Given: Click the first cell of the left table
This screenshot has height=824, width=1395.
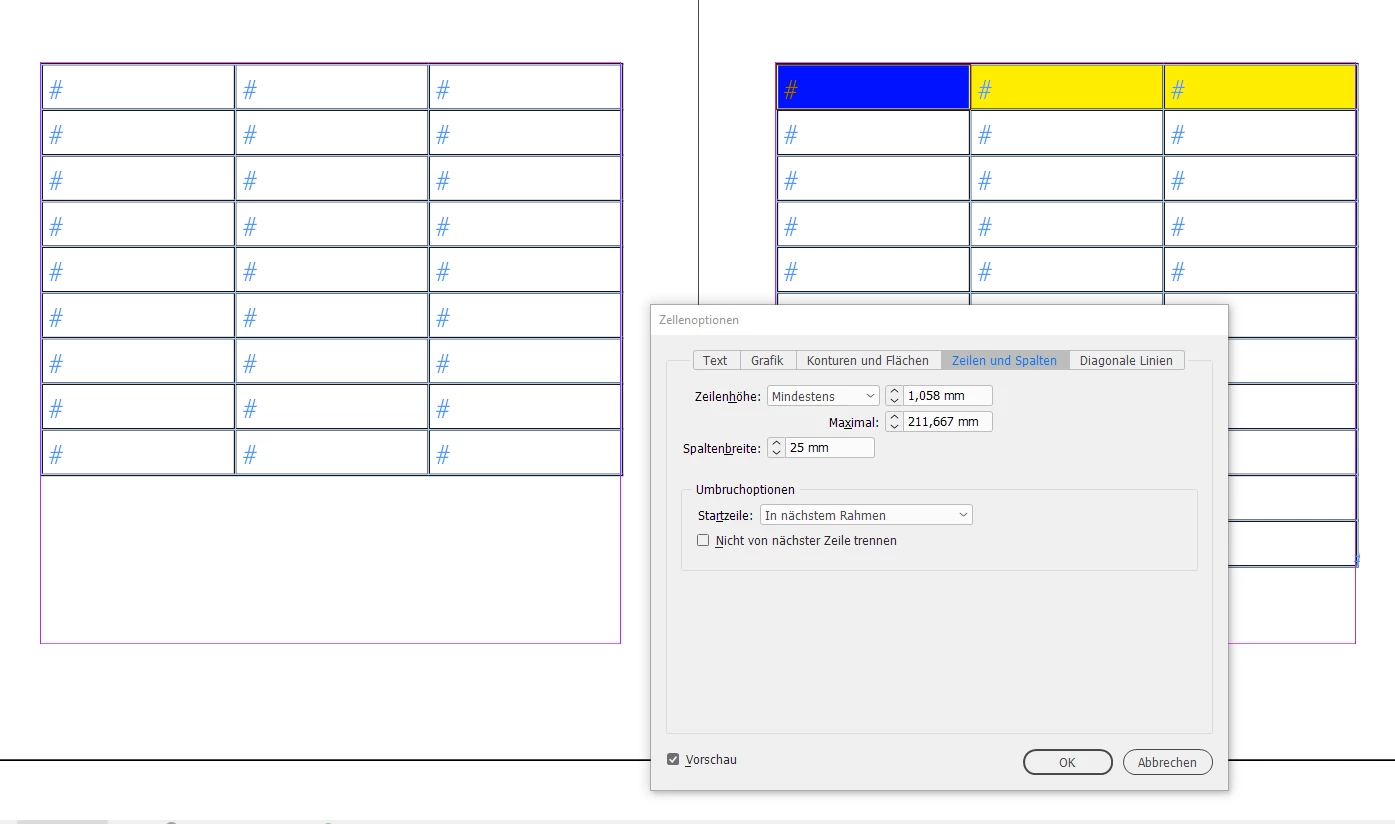Looking at the screenshot, I should click(x=138, y=87).
